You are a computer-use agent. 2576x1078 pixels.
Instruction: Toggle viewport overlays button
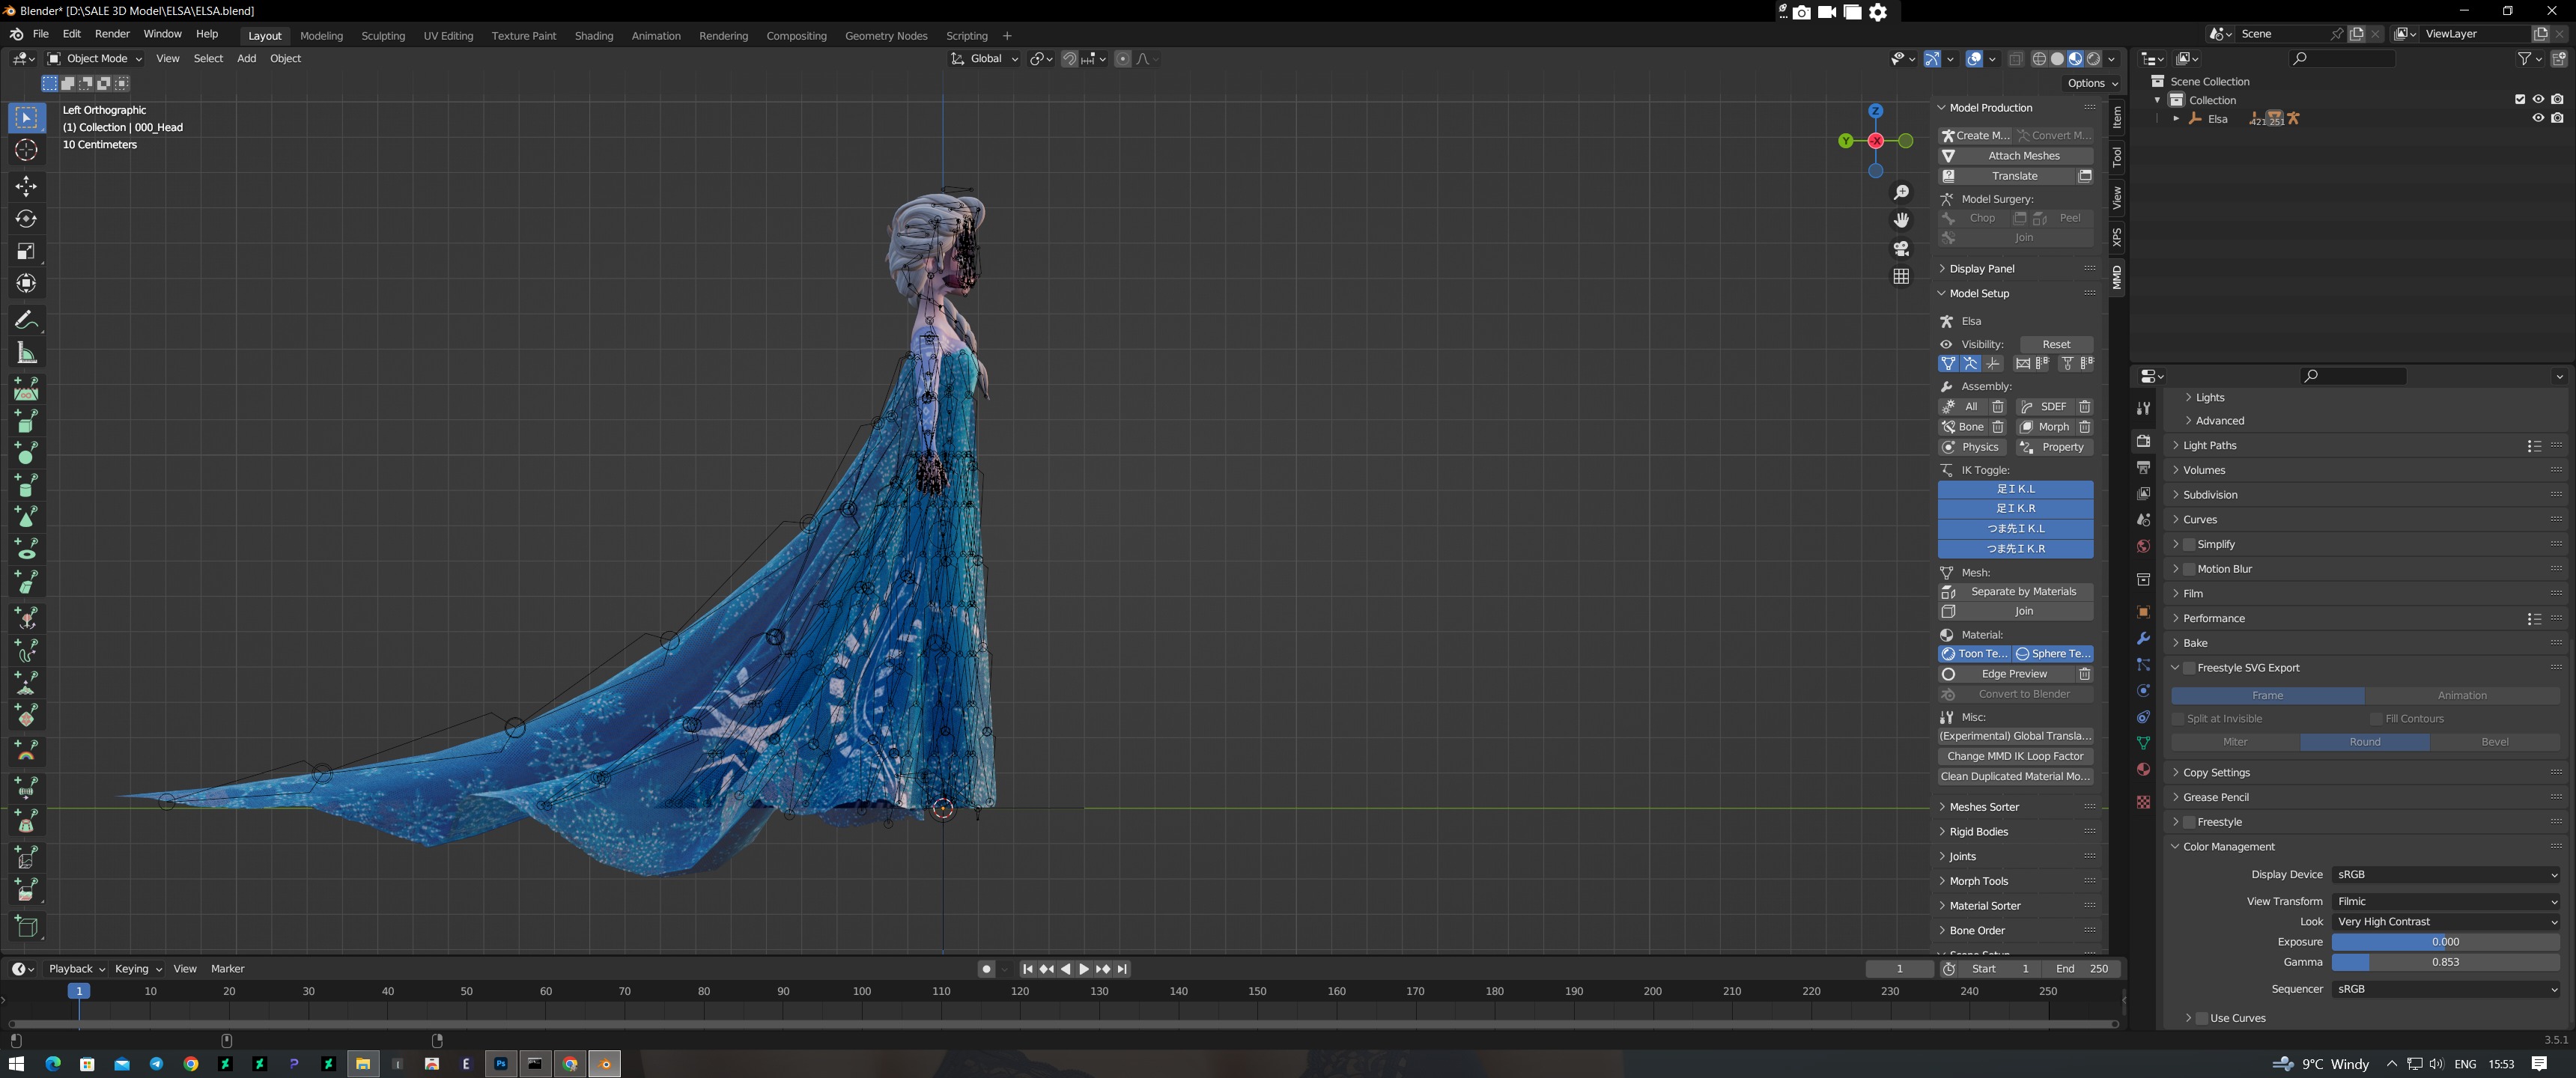tap(1974, 59)
